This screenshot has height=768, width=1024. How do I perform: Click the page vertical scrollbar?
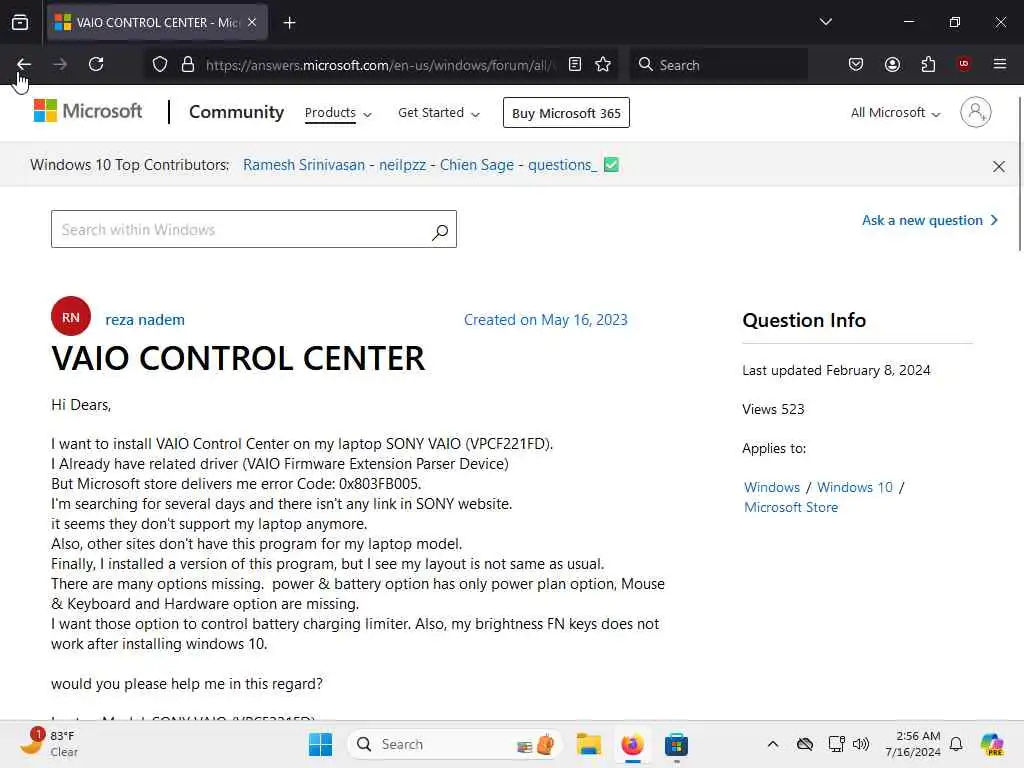(x=1019, y=174)
